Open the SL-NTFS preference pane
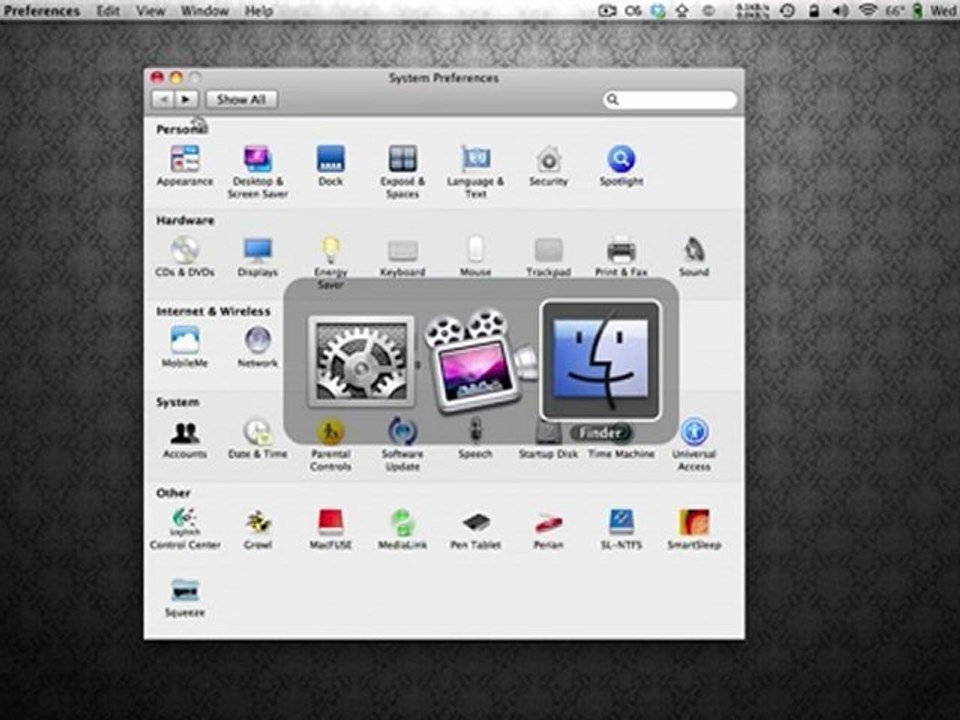The height and width of the screenshot is (720, 960). [621, 529]
